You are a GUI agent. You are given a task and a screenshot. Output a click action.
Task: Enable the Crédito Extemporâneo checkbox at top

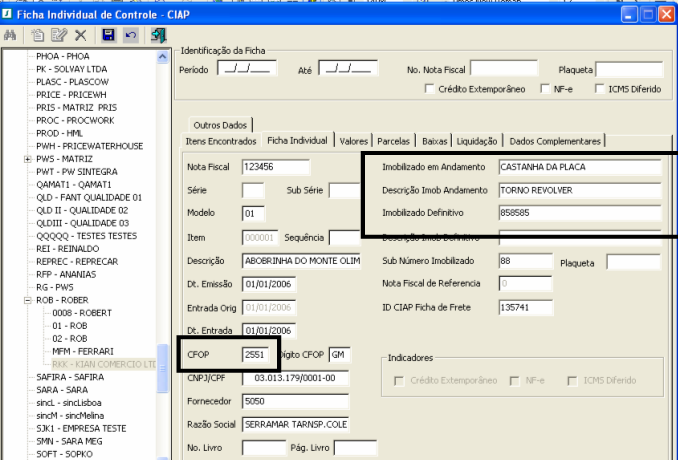click(x=430, y=89)
